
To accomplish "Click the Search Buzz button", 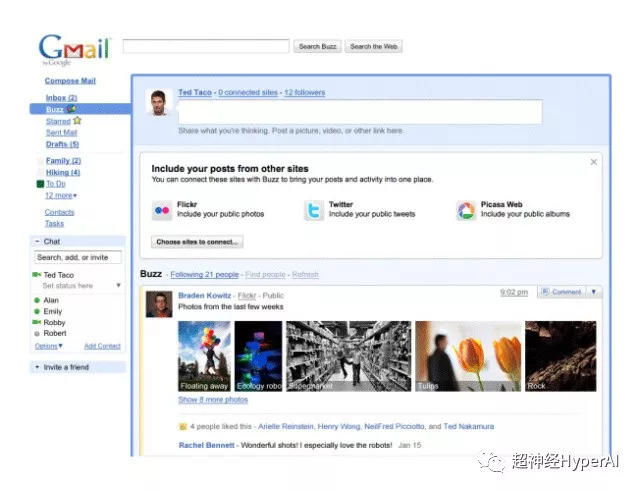I will pos(318,47).
